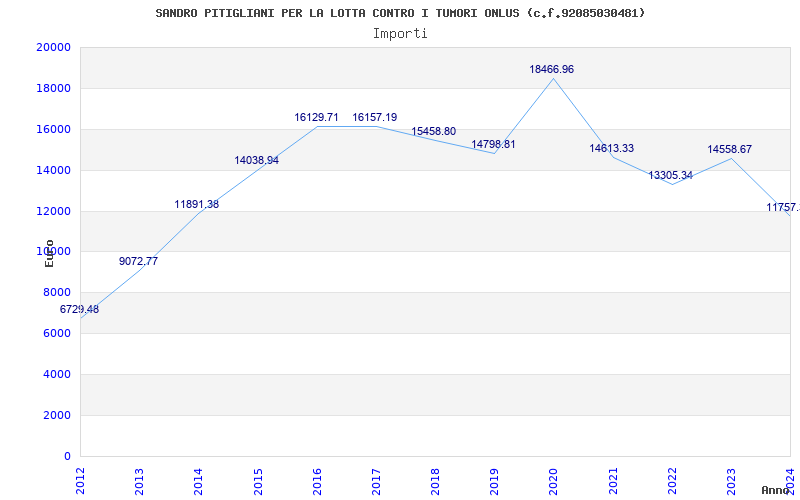
Task: Click the 8000 y-axis tick label
Action: click(x=56, y=293)
